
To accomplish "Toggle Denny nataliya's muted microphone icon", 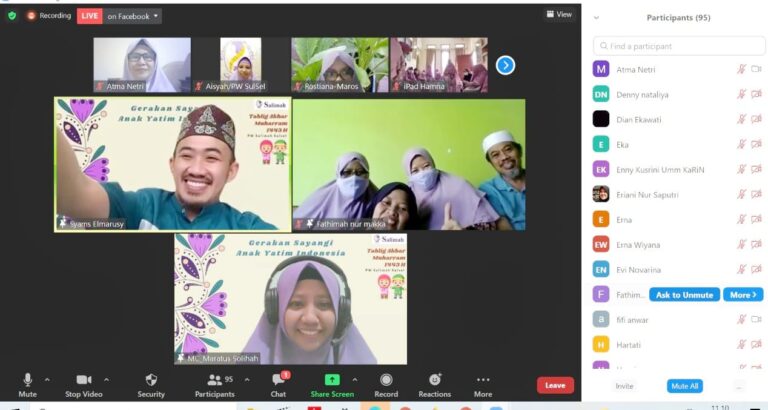I will click(742, 94).
